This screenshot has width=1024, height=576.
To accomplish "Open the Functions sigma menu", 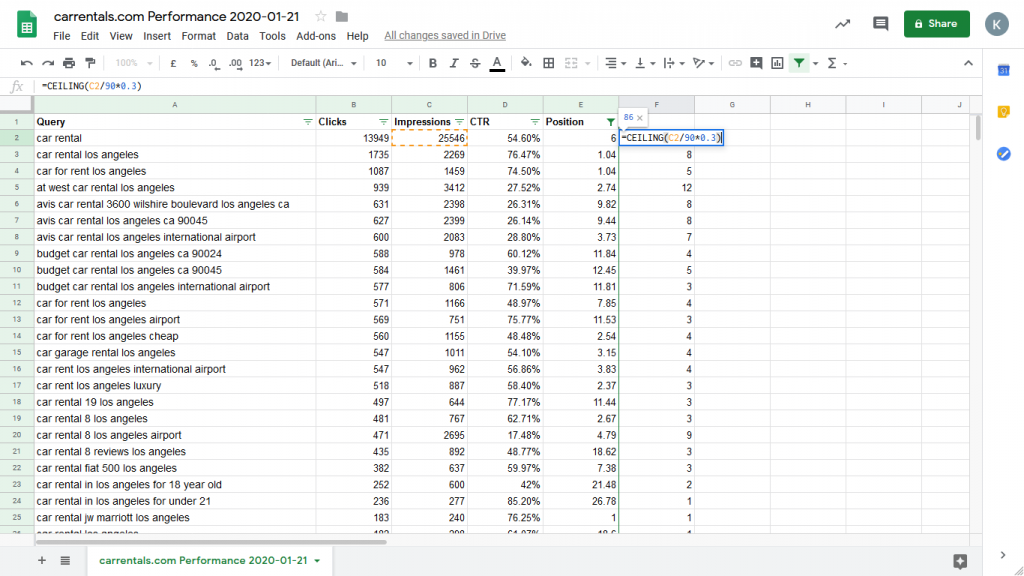I will click(x=837, y=63).
